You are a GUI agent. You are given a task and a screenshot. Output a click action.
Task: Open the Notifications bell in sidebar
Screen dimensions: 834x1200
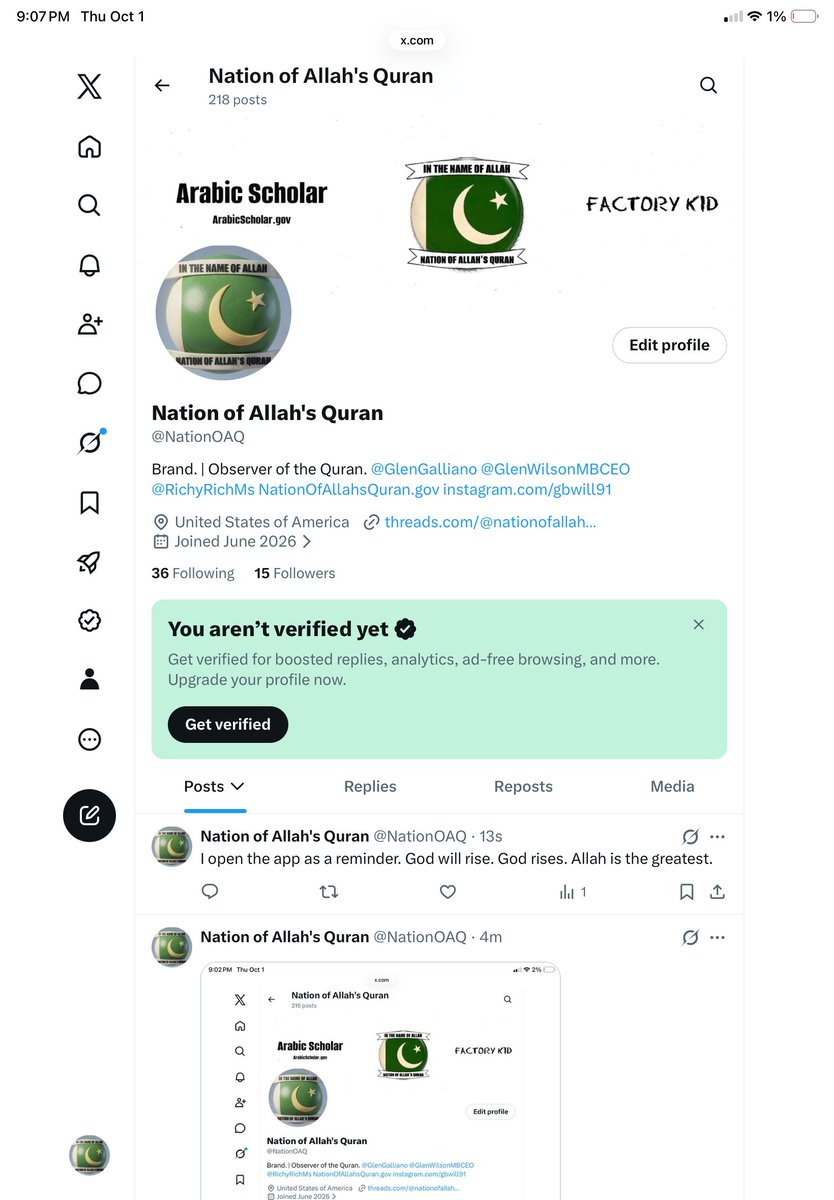pos(89,265)
